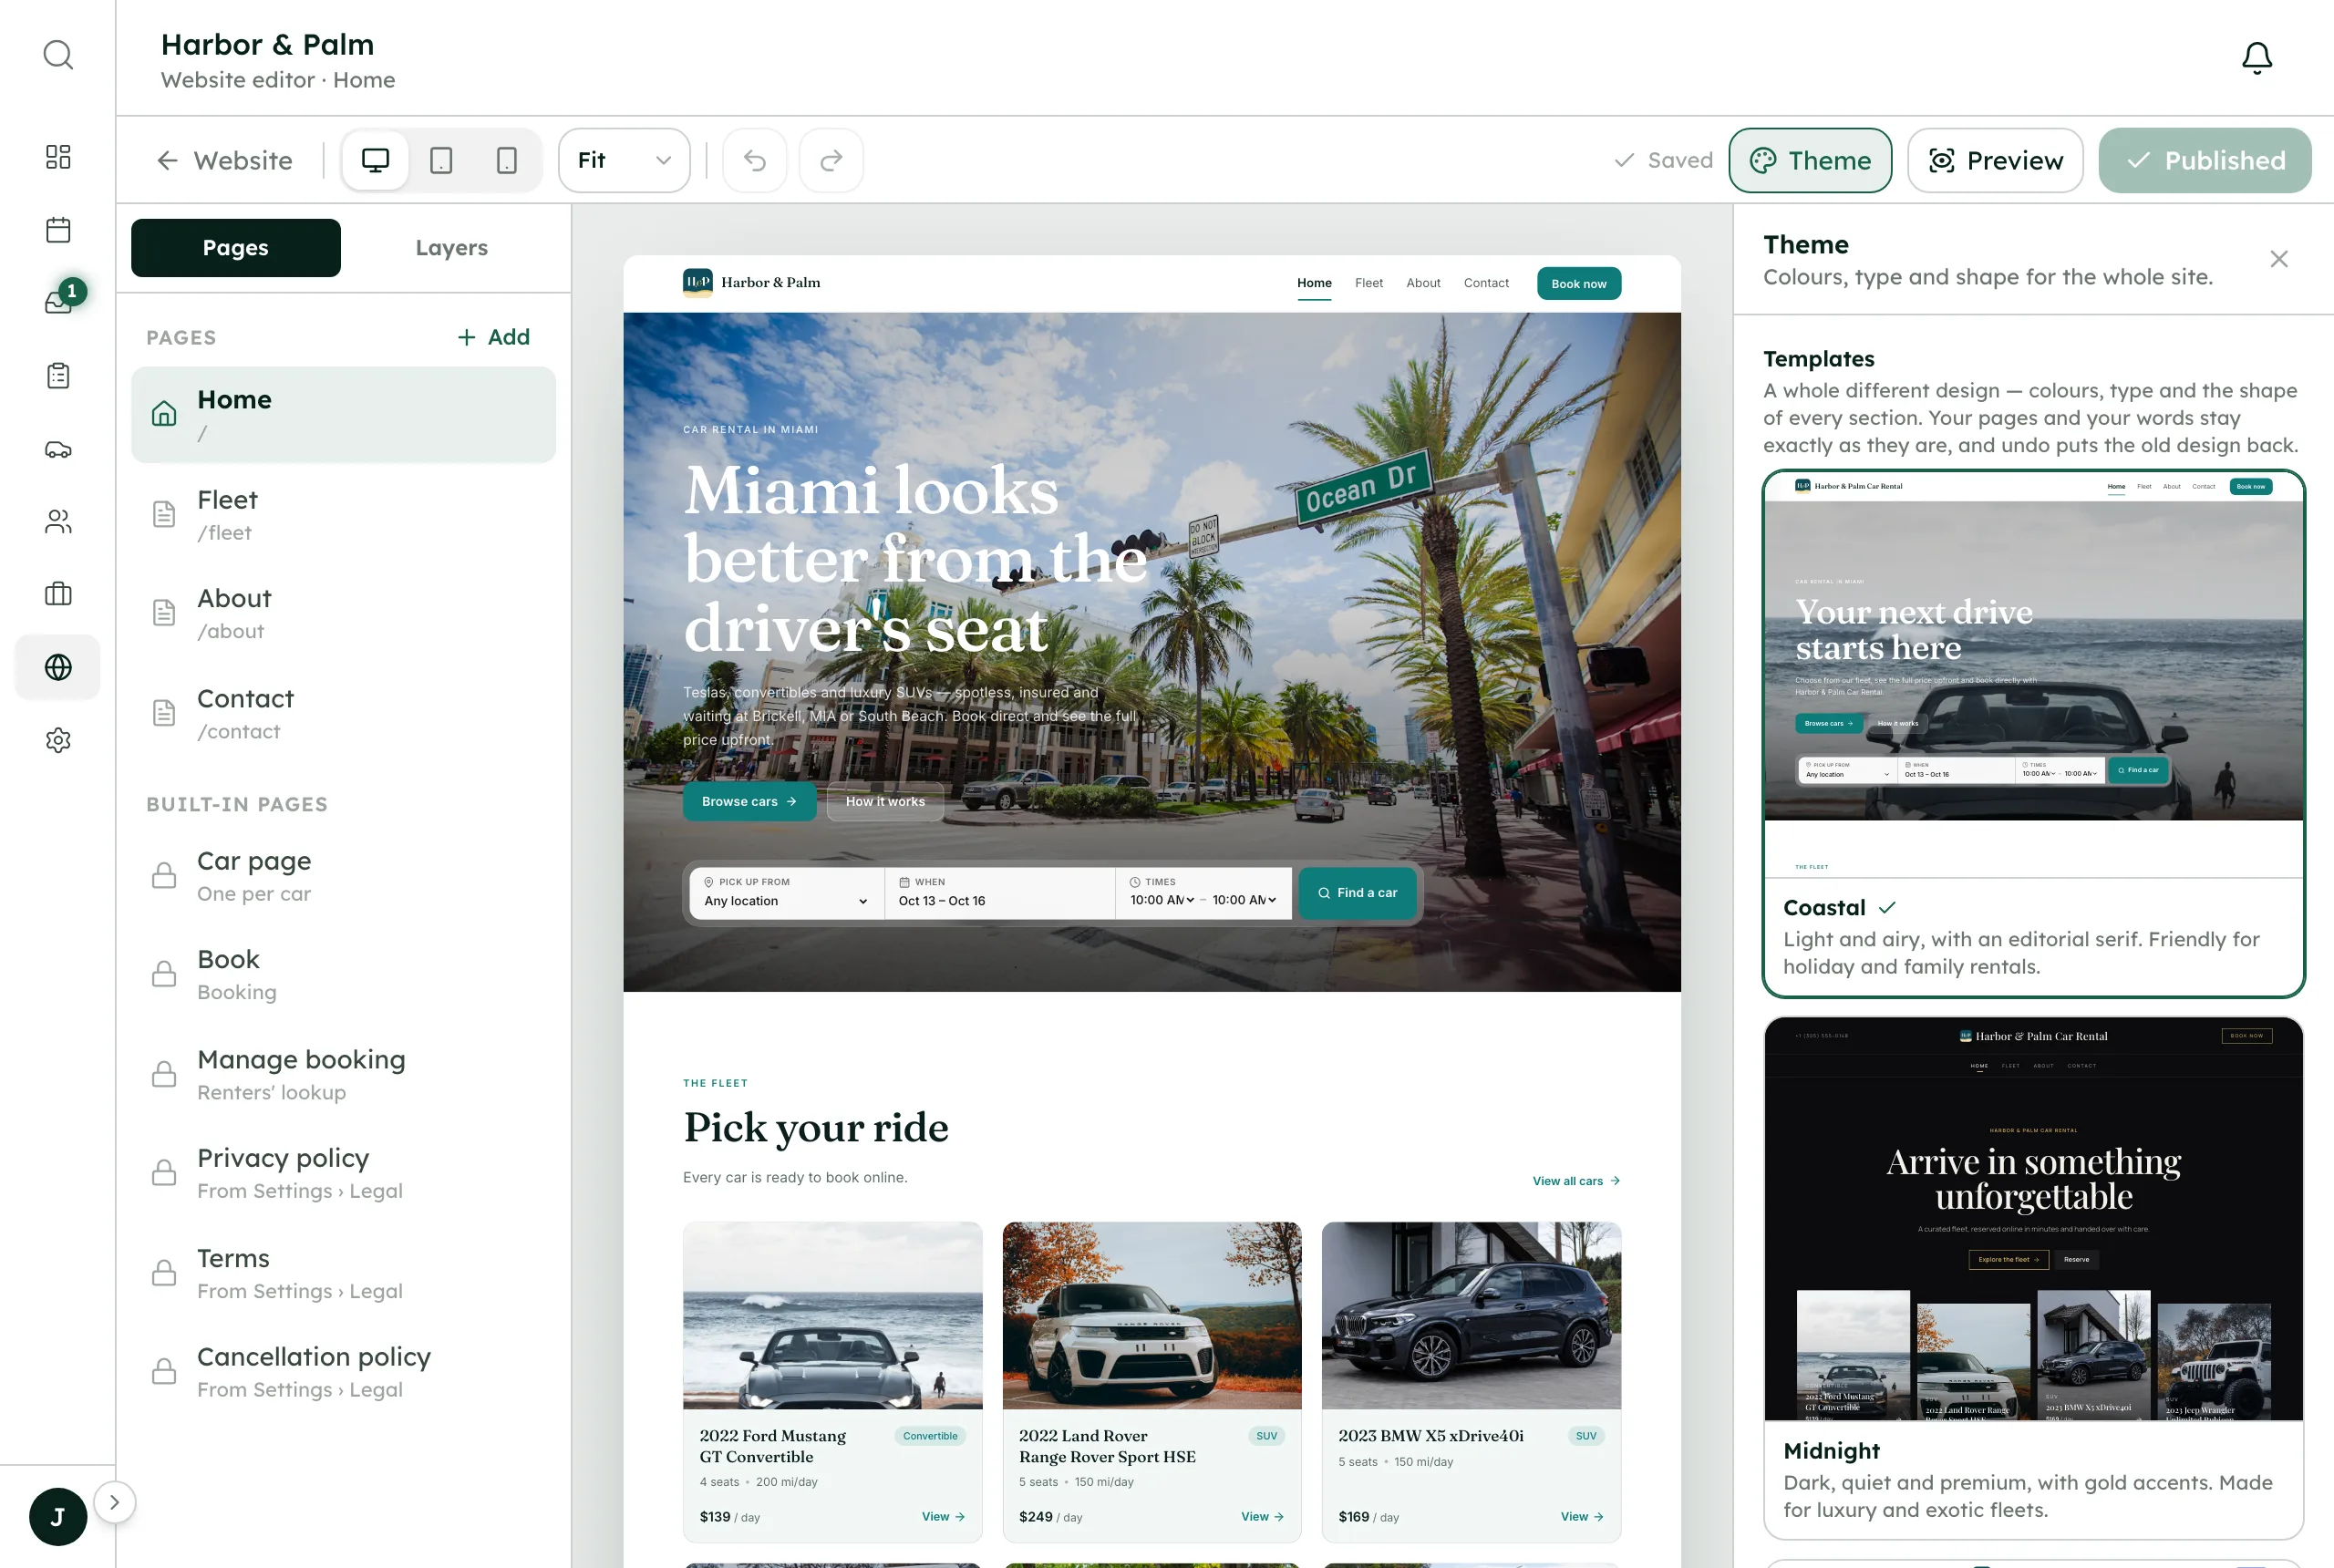
Task: Add a new page
Action: coord(494,337)
